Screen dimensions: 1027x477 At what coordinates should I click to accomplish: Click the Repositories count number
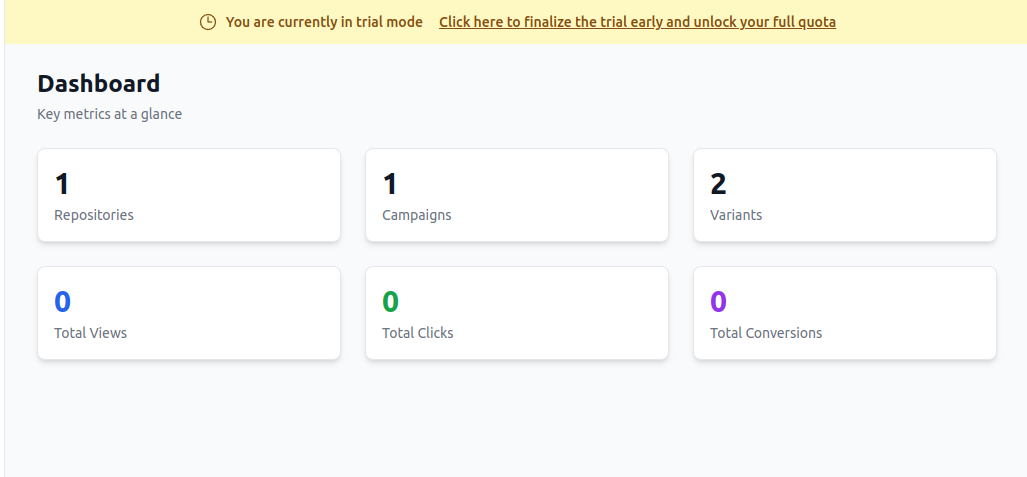[x=62, y=184]
